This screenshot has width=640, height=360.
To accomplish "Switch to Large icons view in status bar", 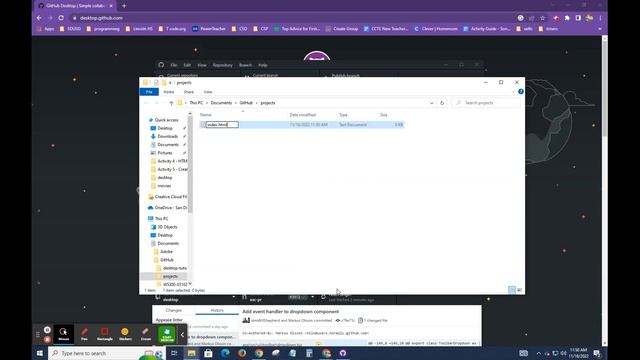I will pyautogui.click(x=520, y=290).
